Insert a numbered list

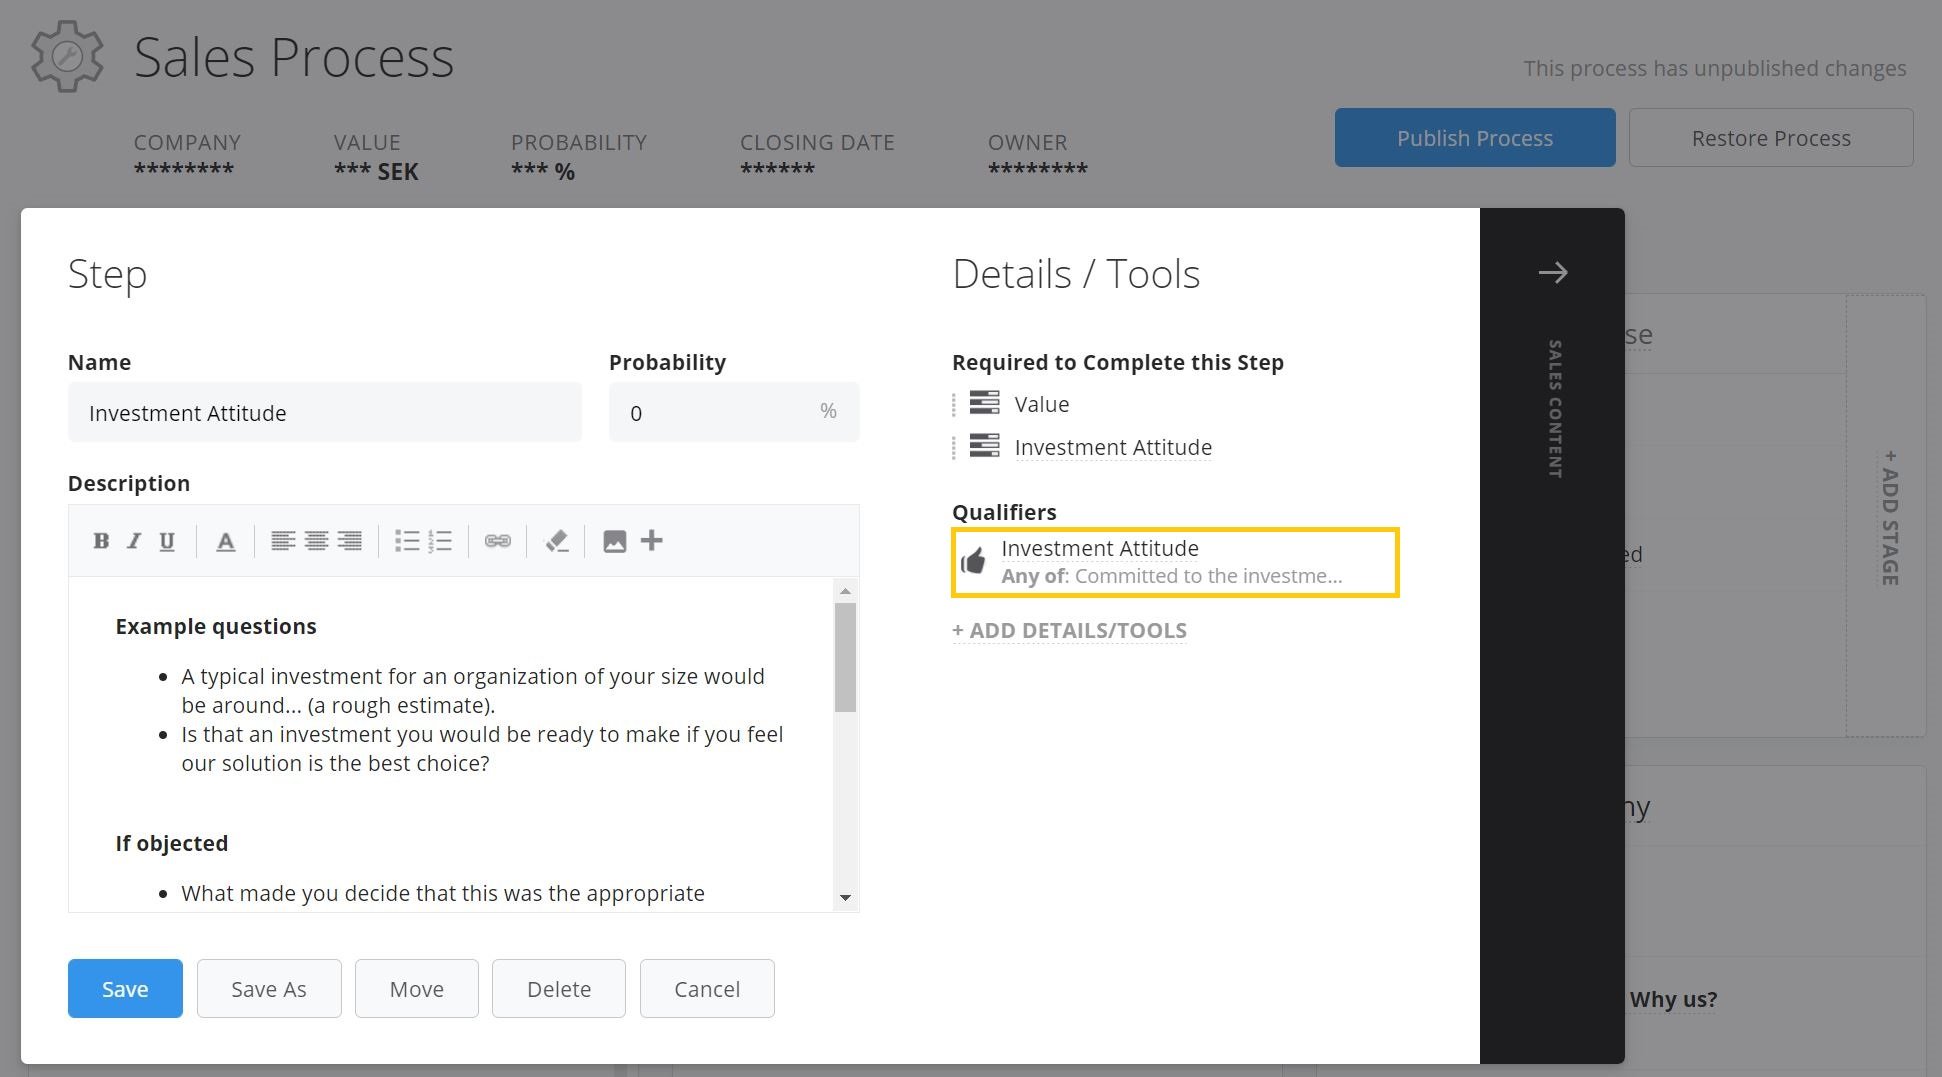coord(440,541)
